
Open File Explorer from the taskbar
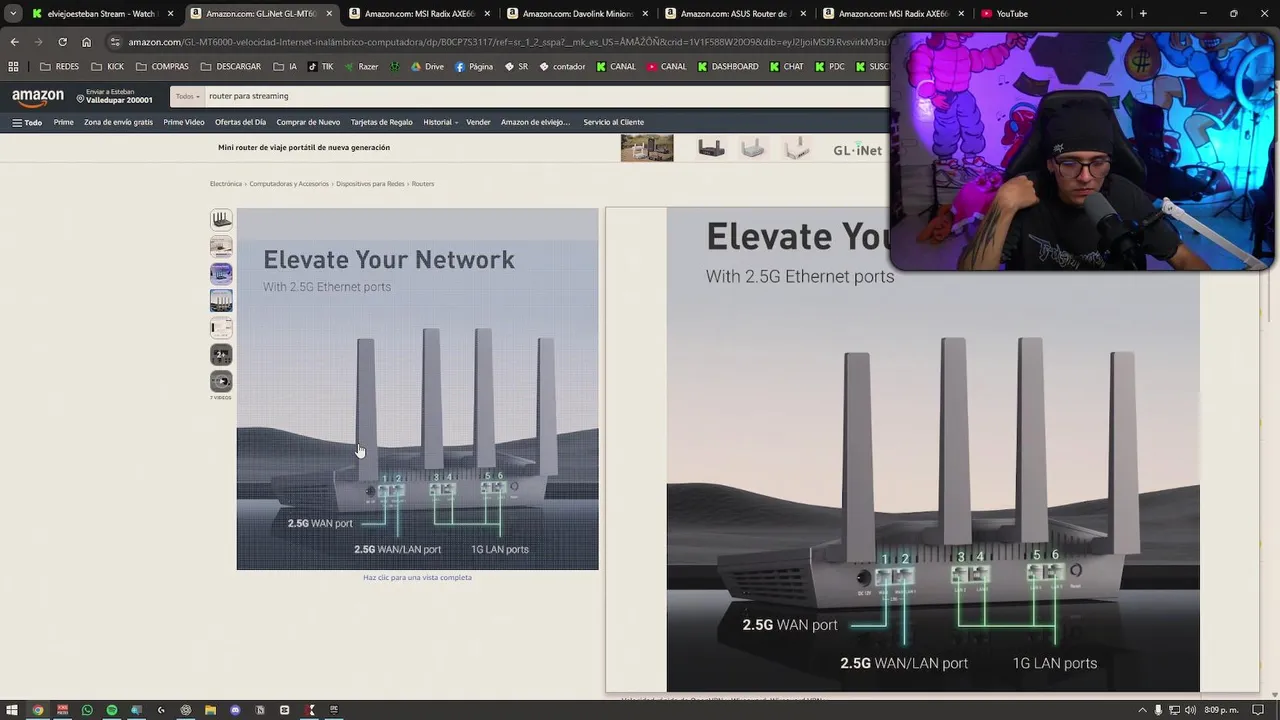pyautogui.click(x=210, y=710)
